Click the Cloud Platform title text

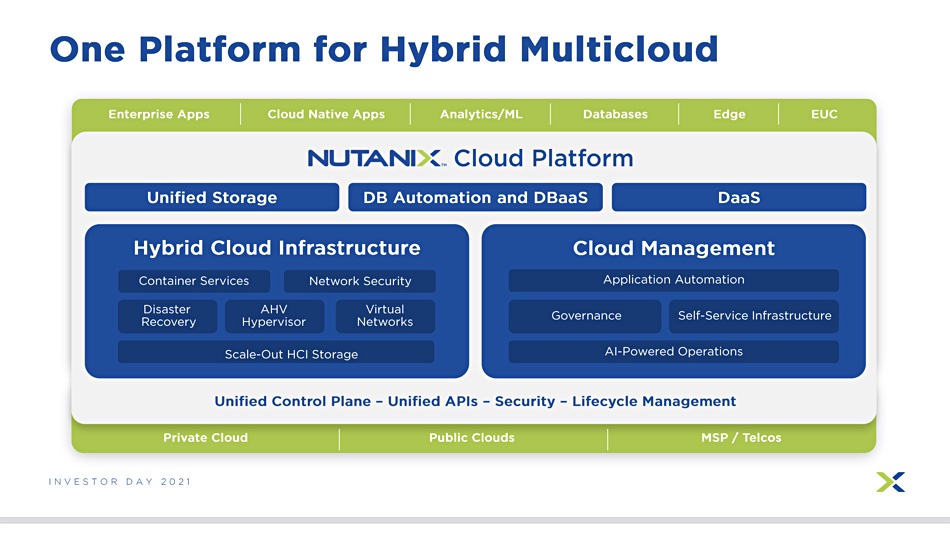tap(543, 158)
